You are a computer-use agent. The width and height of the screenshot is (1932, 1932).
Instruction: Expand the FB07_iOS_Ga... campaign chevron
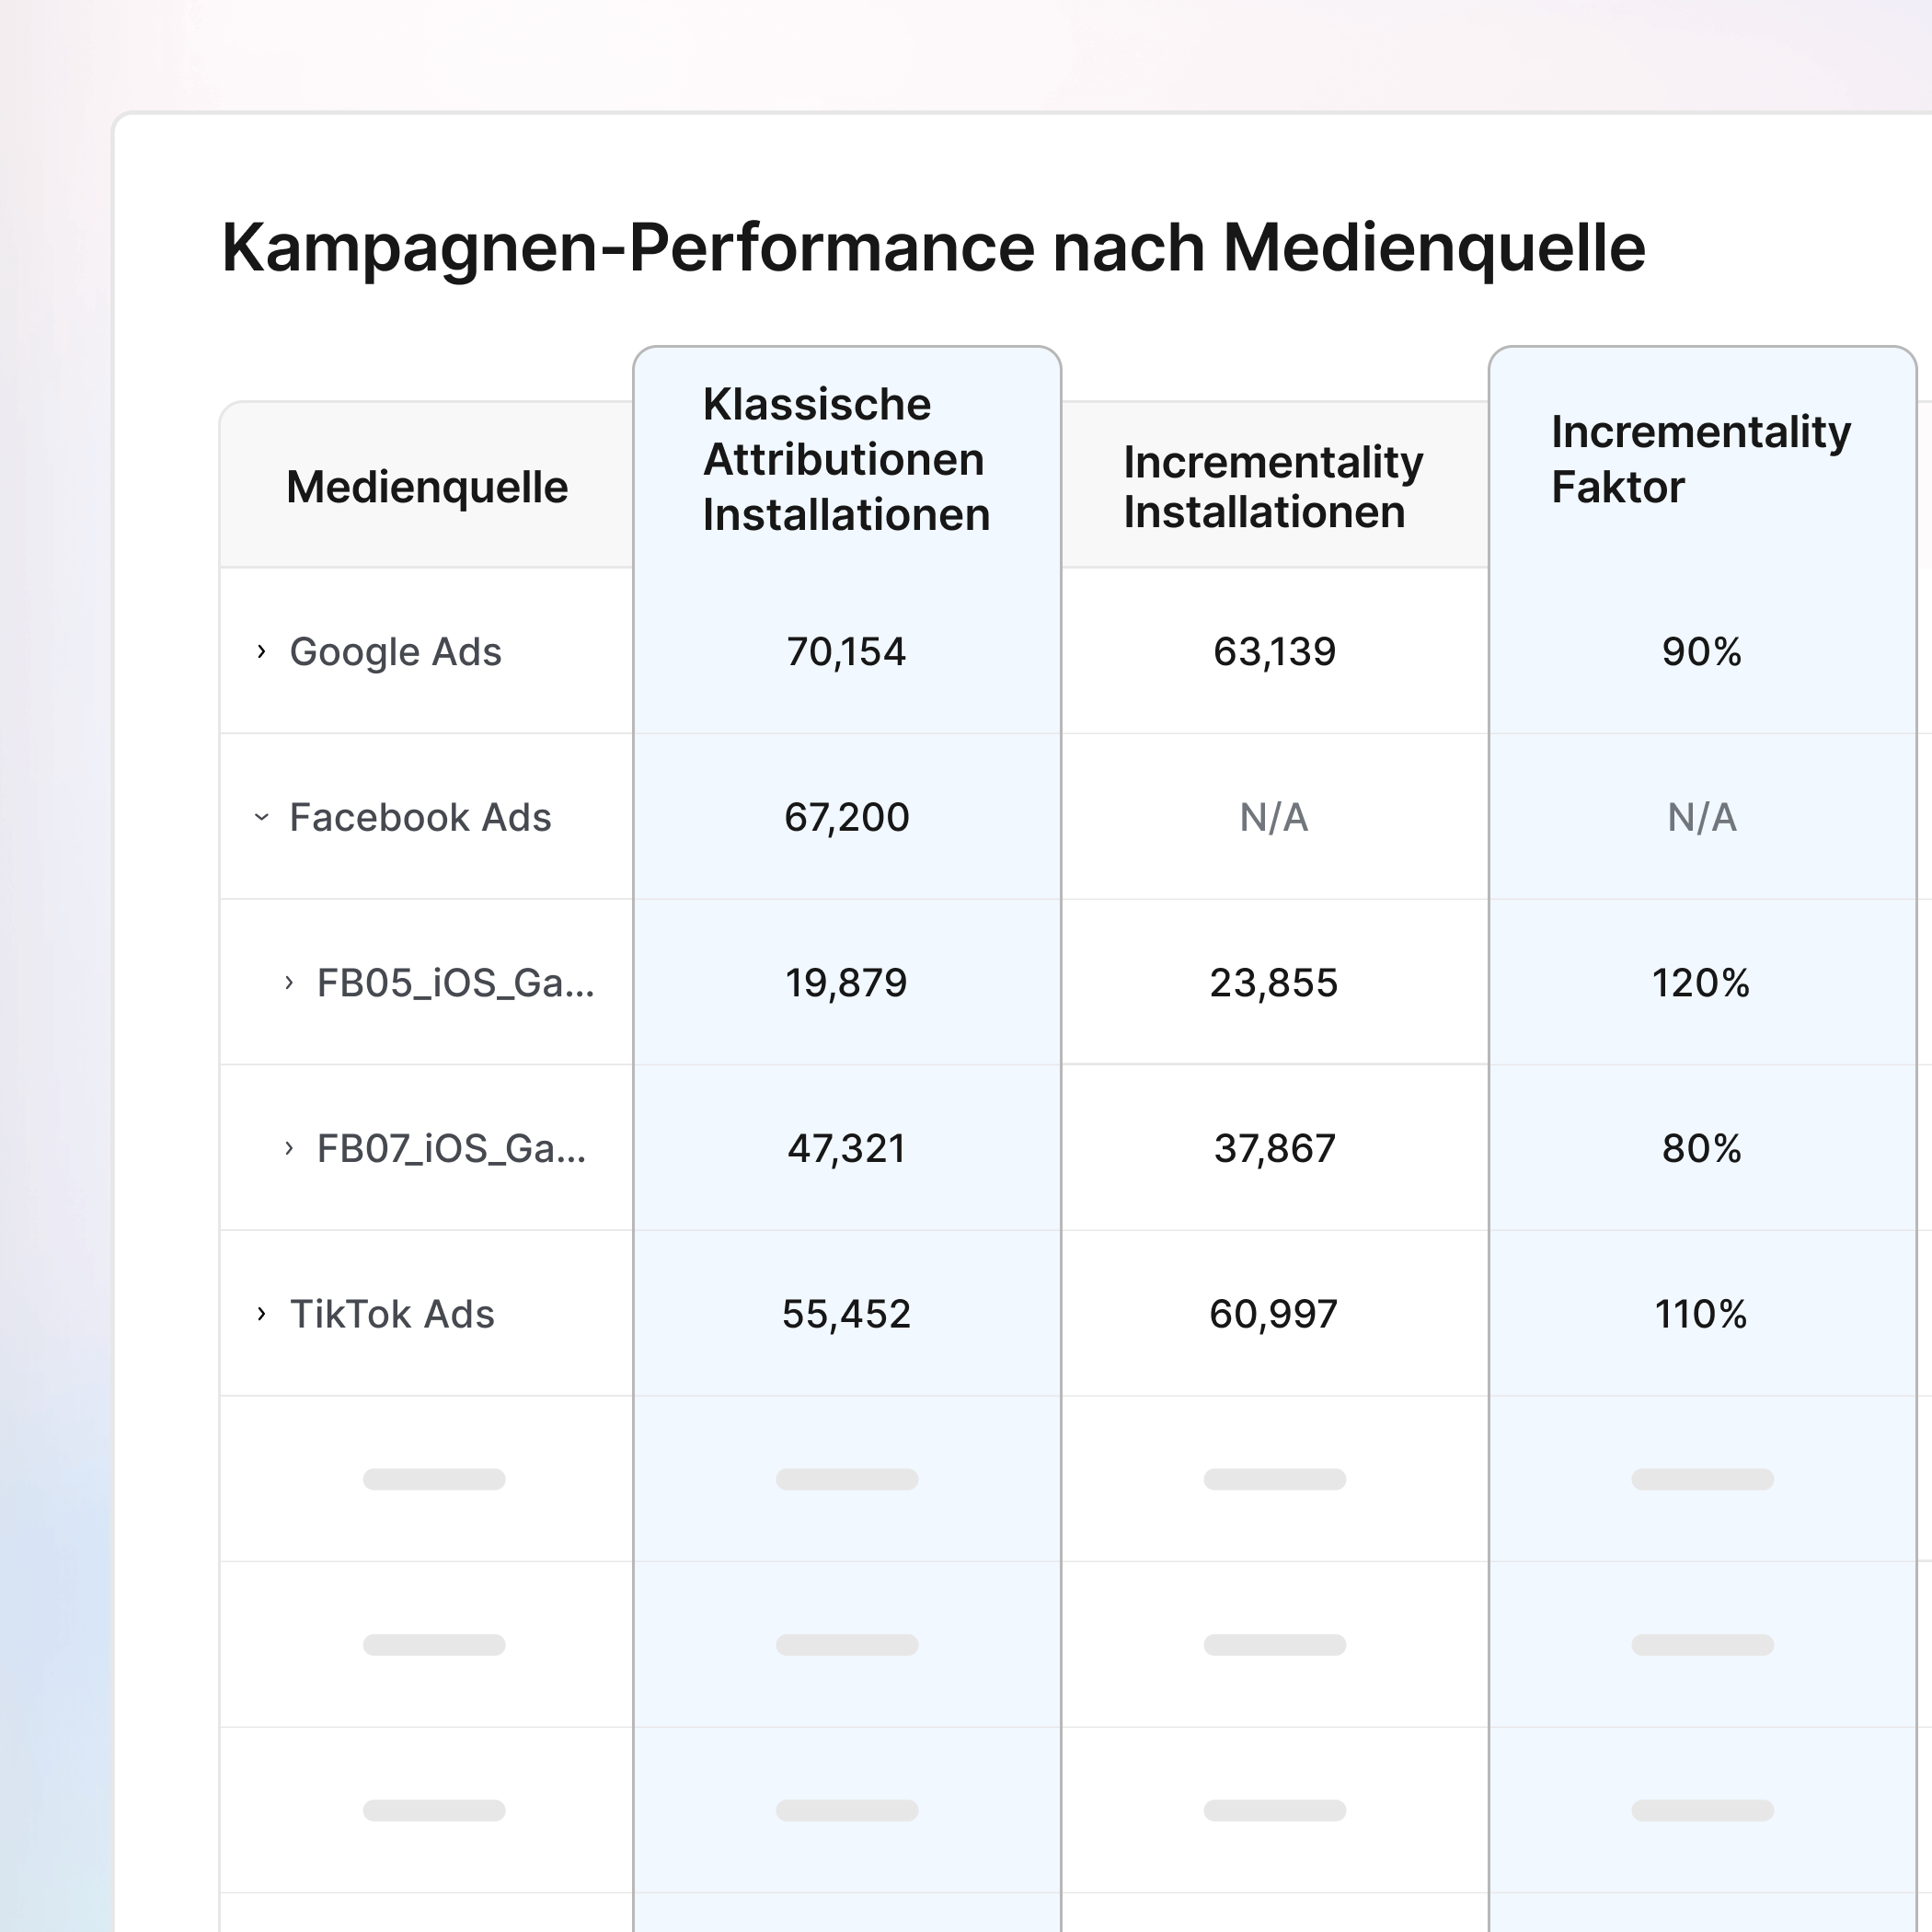tap(289, 1148)
